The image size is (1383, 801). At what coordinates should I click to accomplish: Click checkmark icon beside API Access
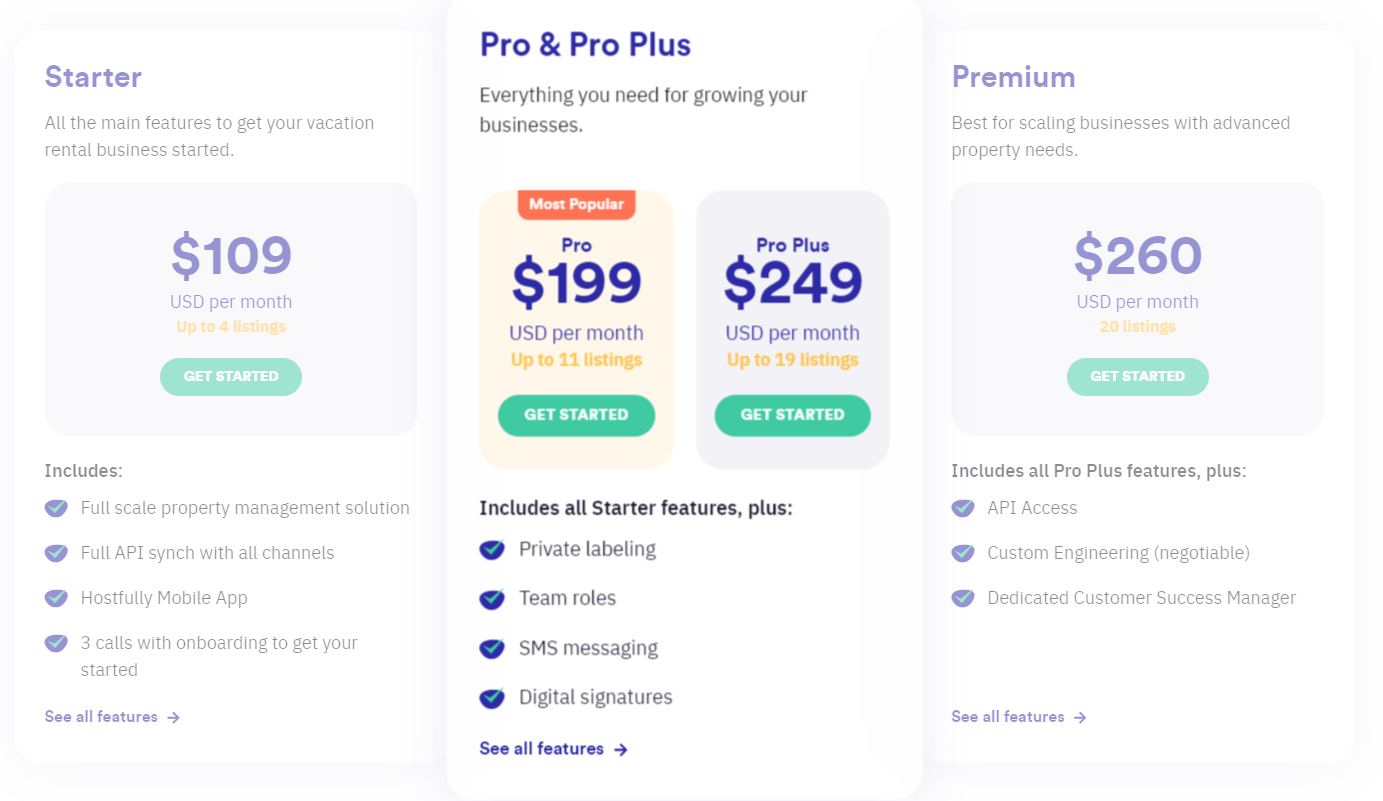tap(963, 508)
